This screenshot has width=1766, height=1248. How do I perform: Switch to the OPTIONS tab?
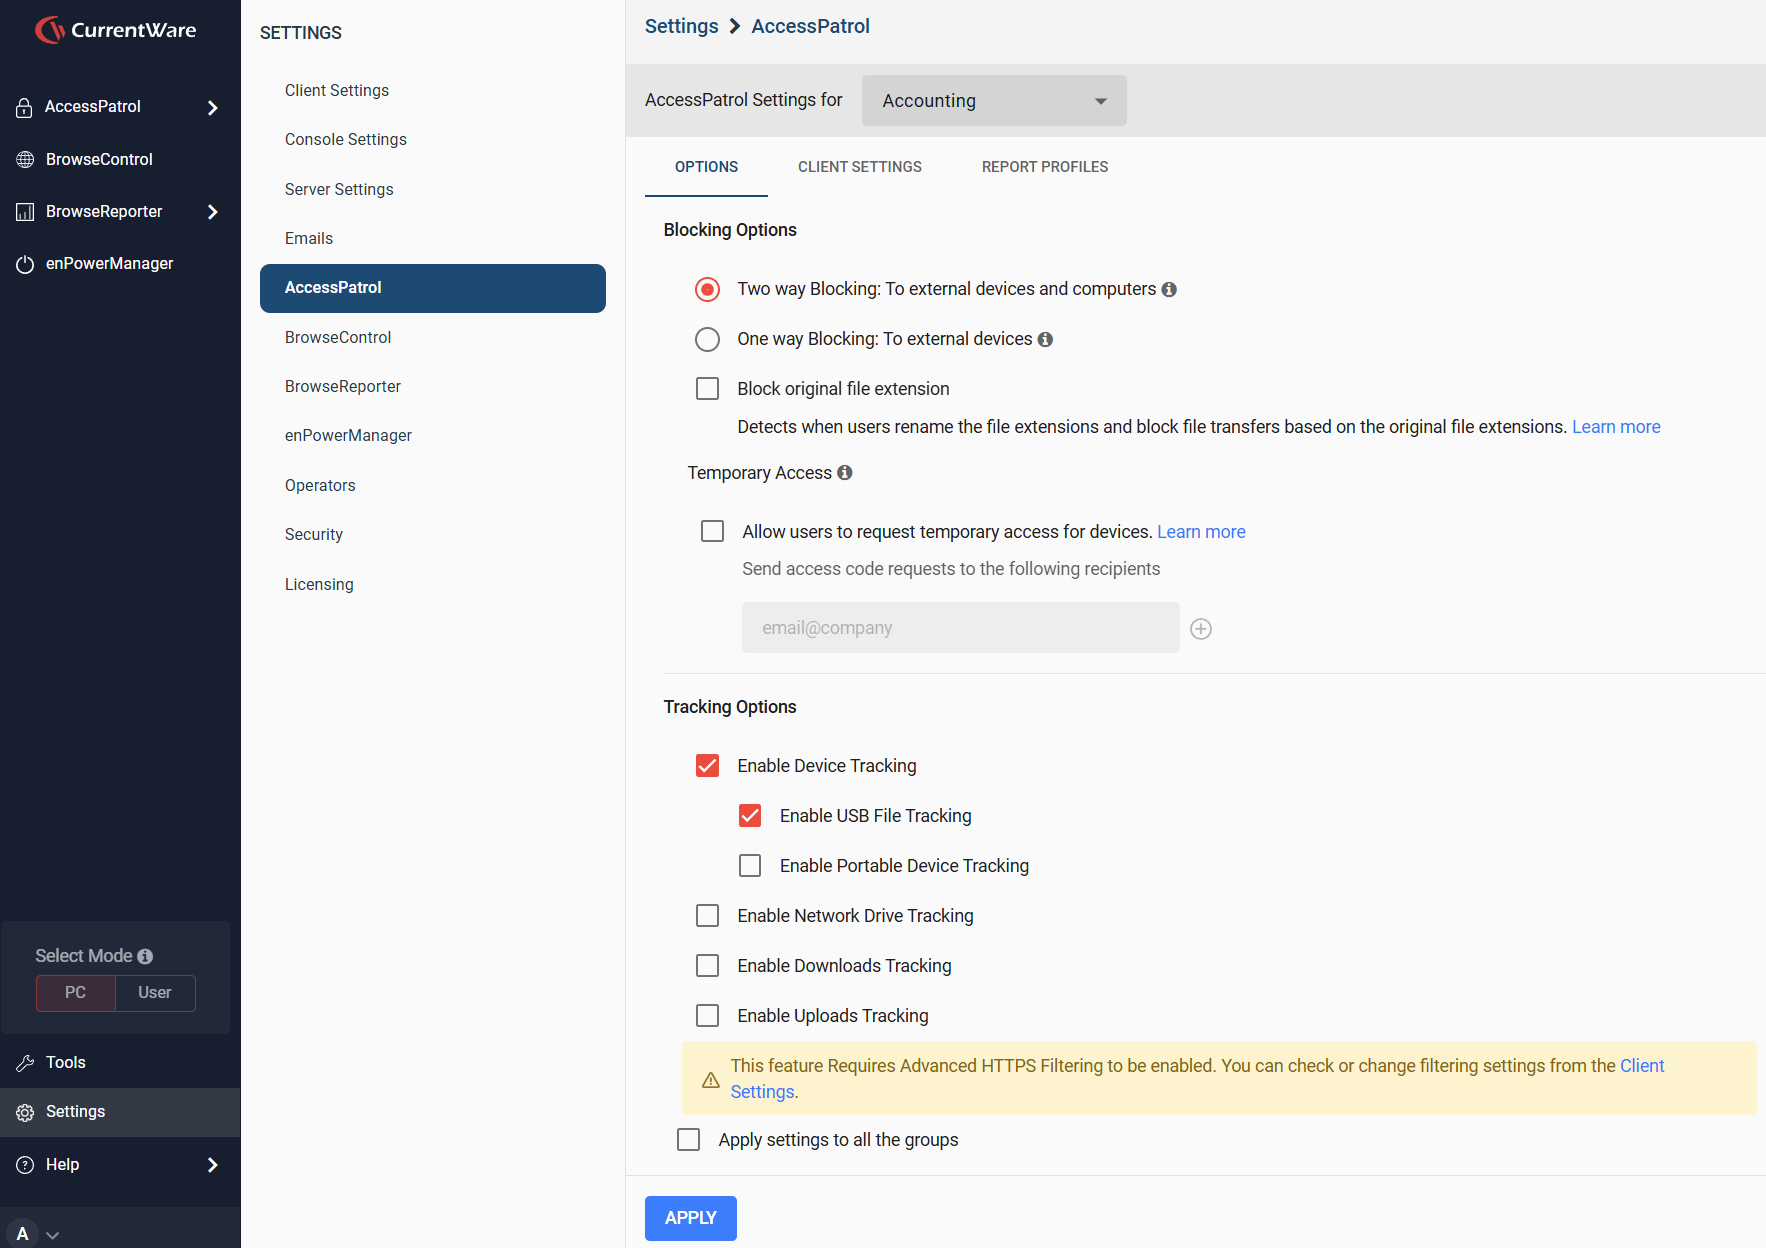point(706,167)
